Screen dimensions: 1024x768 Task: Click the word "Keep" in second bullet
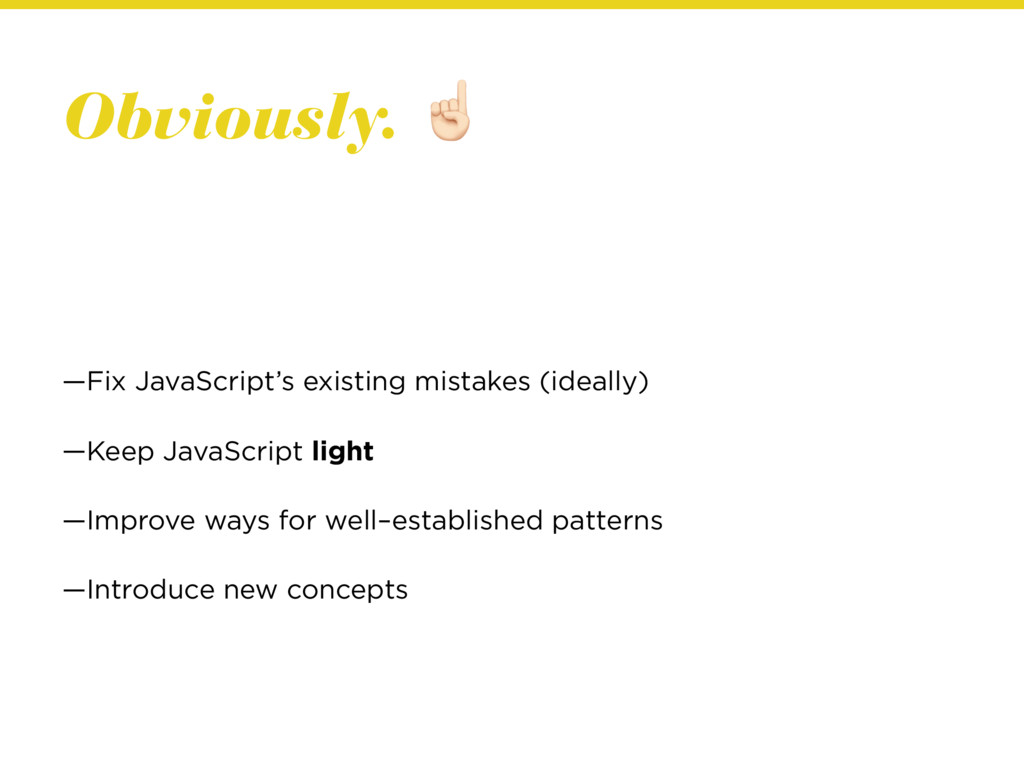(120, 452)
